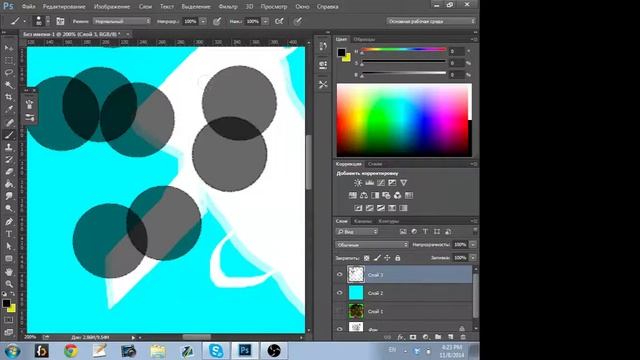Select the Слой 2 layer row
The height and width of the screenshot is (360, 640).
[x=403, y=293]
